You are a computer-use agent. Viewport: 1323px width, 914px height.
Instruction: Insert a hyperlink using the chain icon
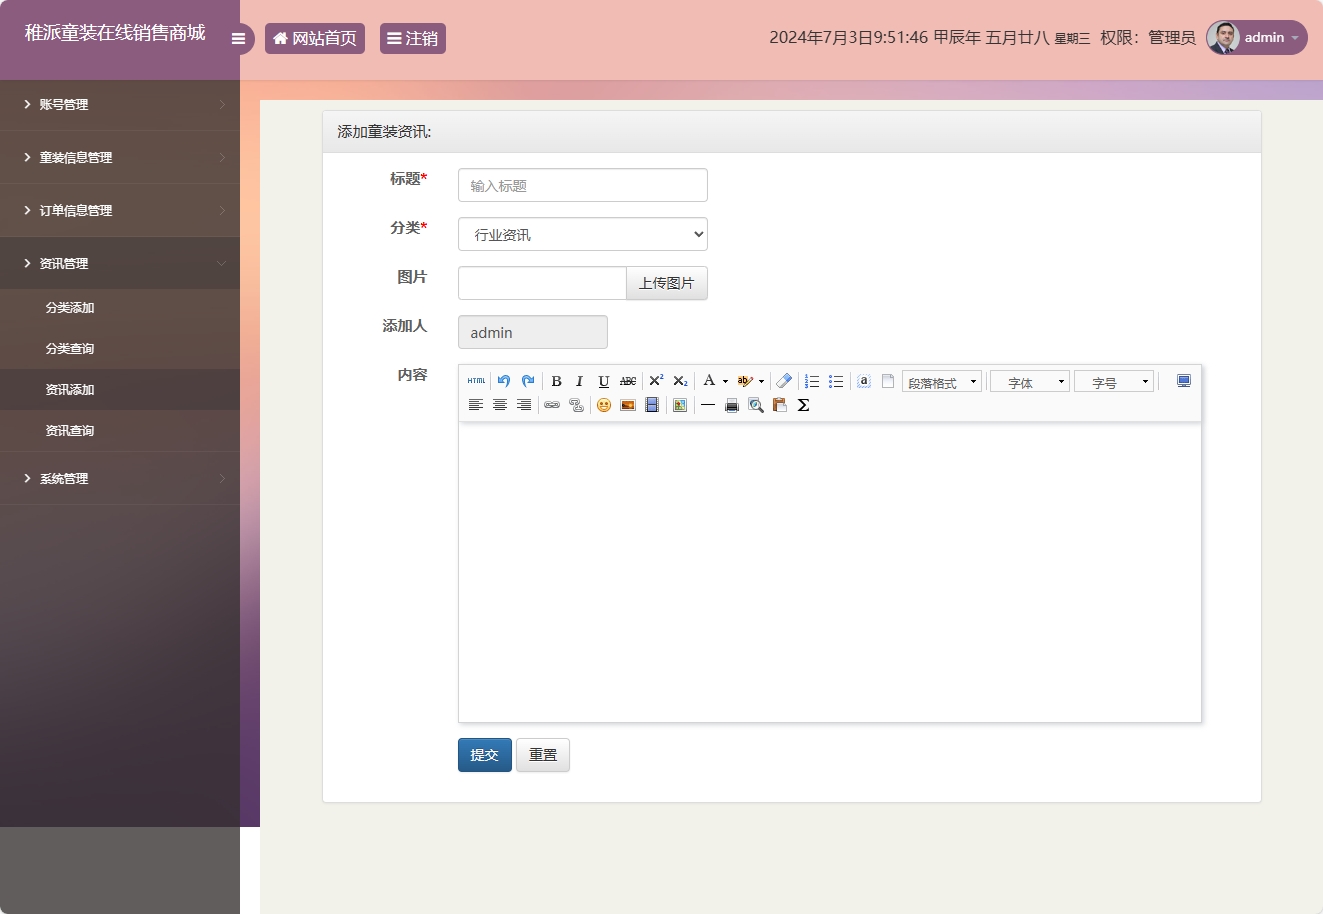click(x=551, y=405)
